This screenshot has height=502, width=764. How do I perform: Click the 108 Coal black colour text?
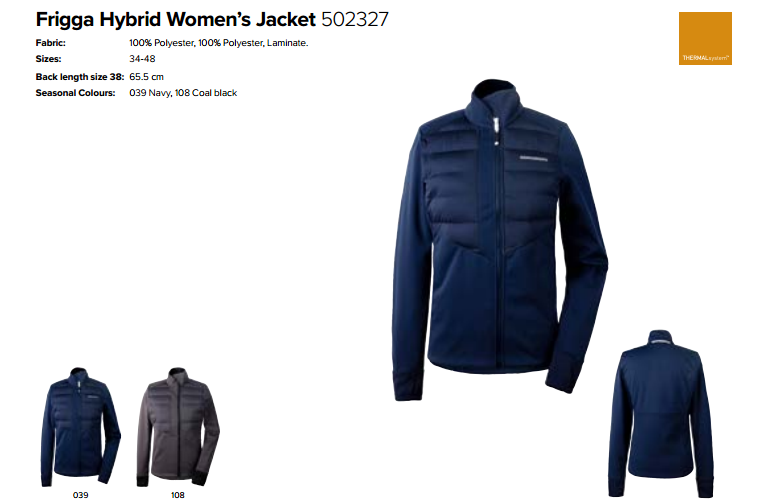click(x=206, y=93)
